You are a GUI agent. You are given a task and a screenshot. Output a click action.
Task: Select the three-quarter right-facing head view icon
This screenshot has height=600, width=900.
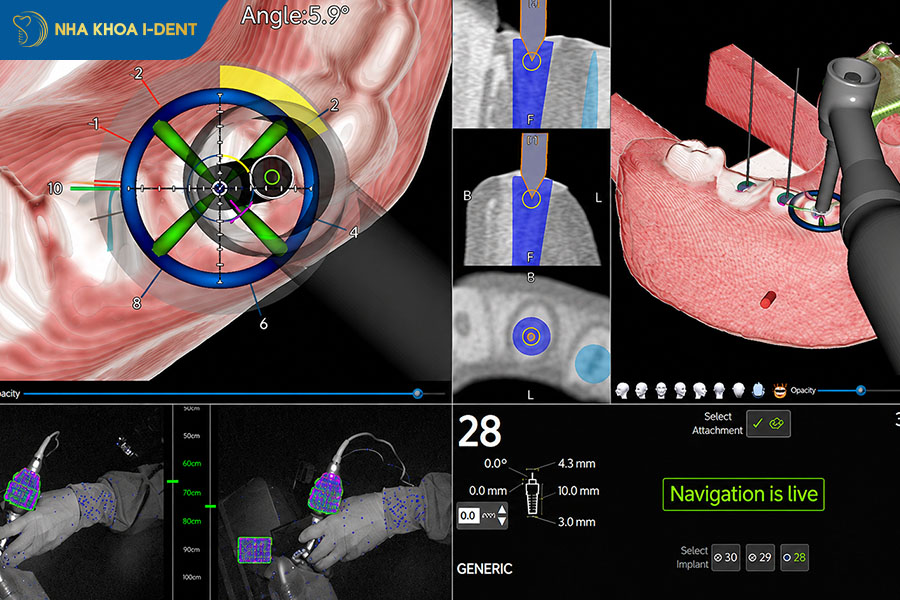click(681, 390)
